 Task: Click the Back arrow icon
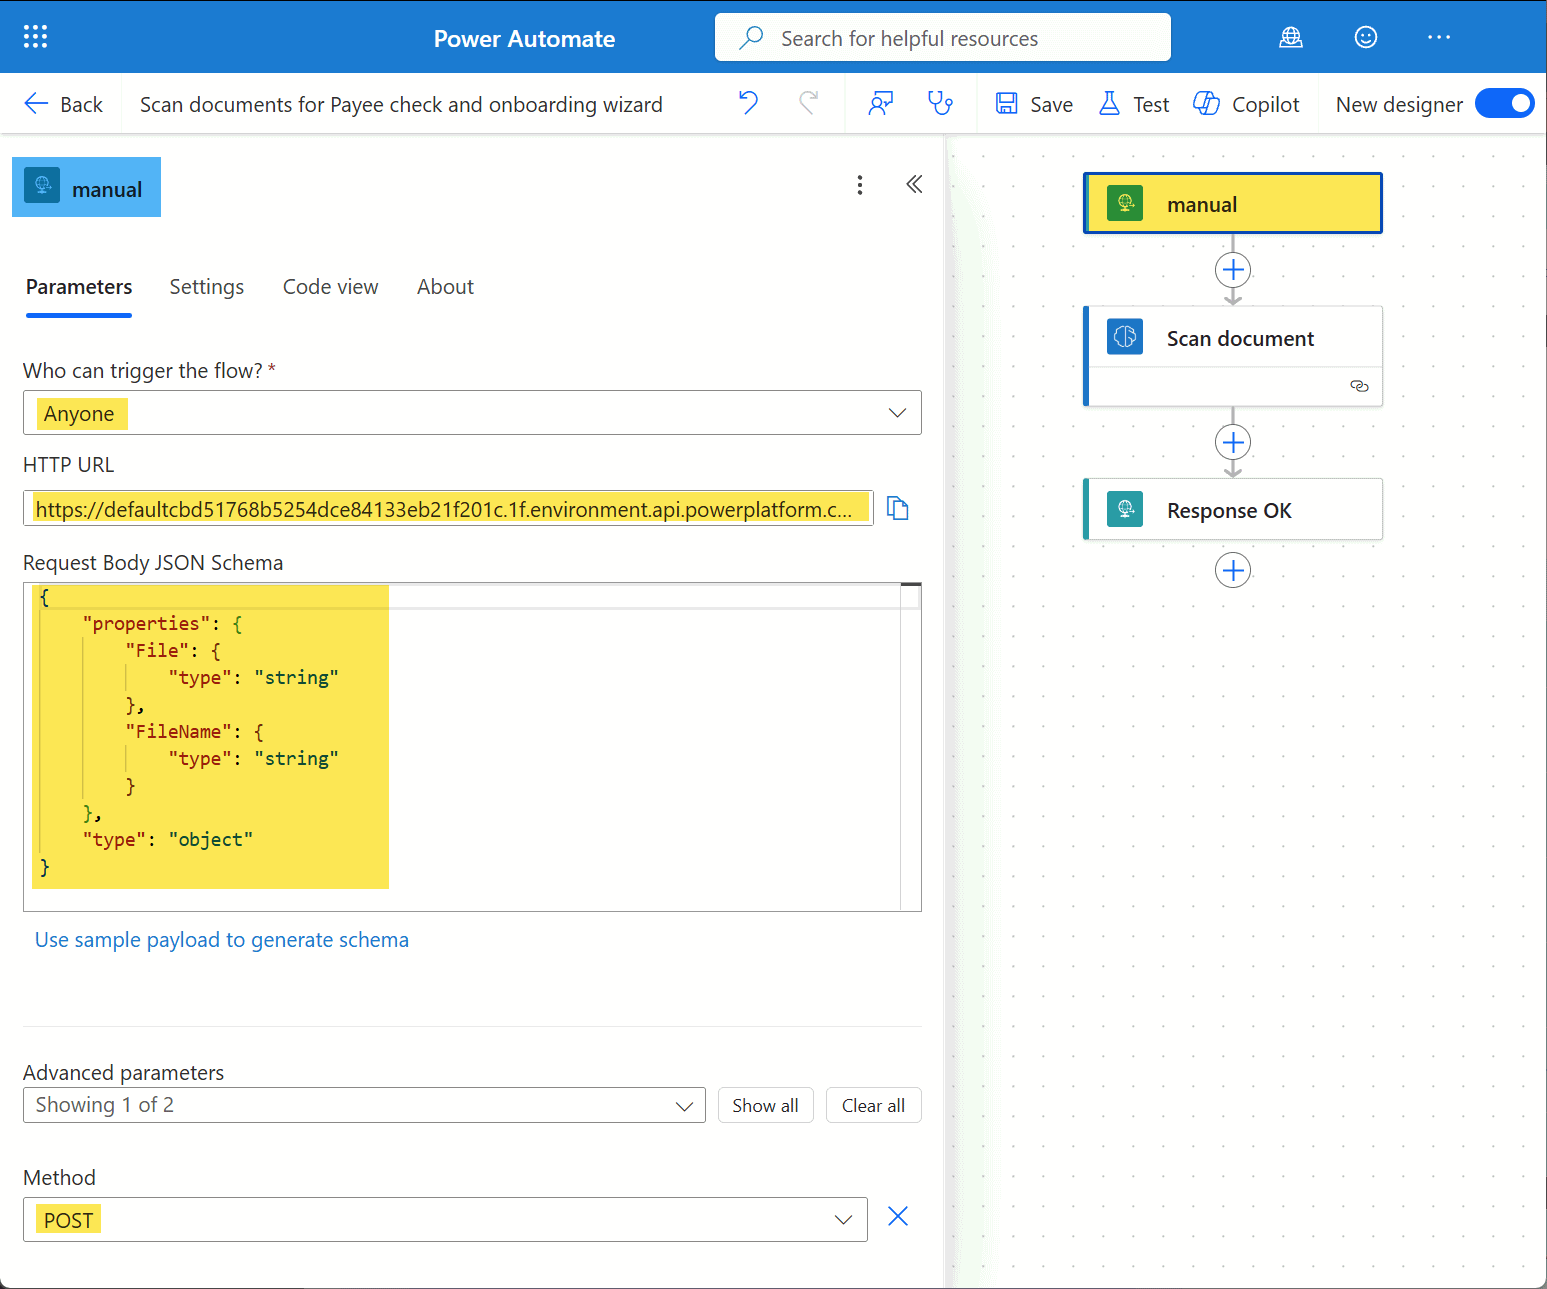36,104
